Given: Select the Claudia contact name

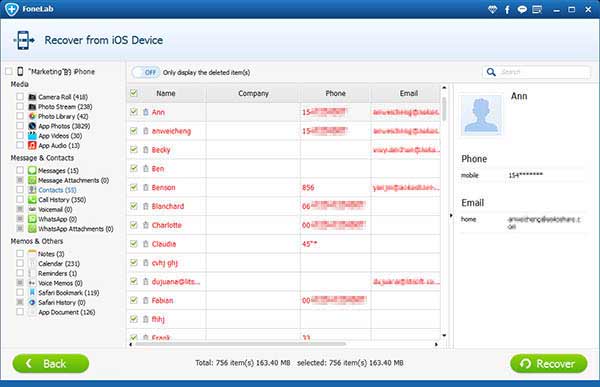Looking at the screenshot, I should pyautogui.click(x=164, y=244).
